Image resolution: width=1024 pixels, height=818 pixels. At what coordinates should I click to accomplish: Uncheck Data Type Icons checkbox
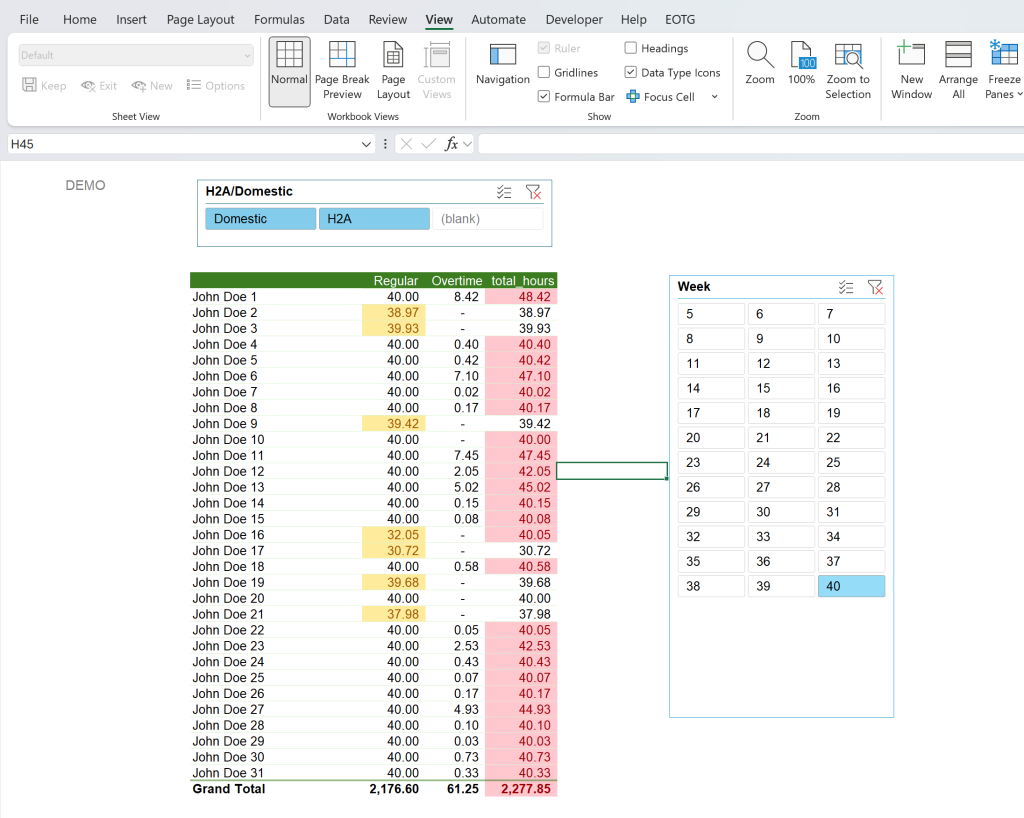coord(630,72)
